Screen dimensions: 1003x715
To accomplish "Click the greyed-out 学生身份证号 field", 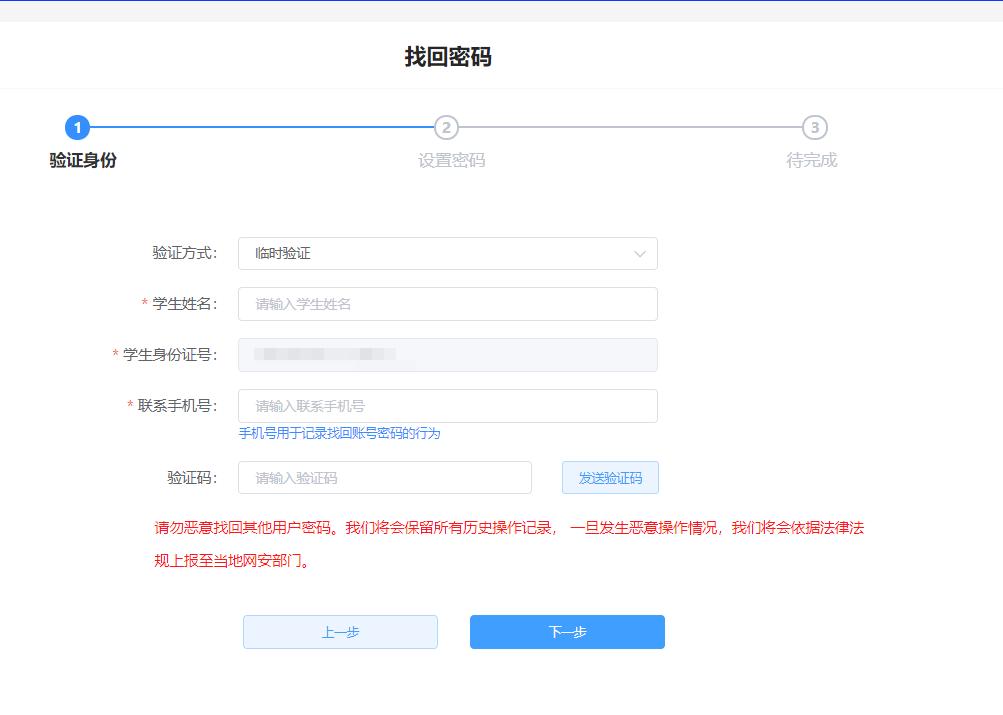I will [x=447, y=355].
